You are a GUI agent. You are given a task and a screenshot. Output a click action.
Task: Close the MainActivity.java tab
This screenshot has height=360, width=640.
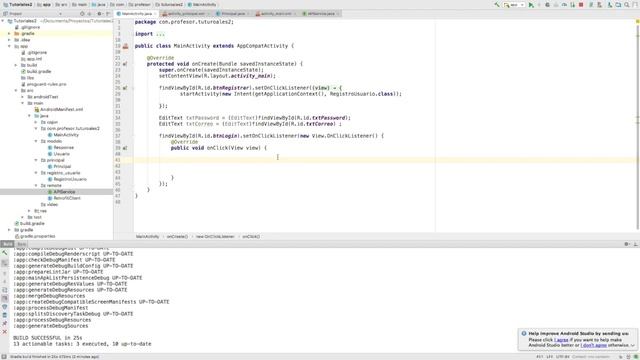155,13
